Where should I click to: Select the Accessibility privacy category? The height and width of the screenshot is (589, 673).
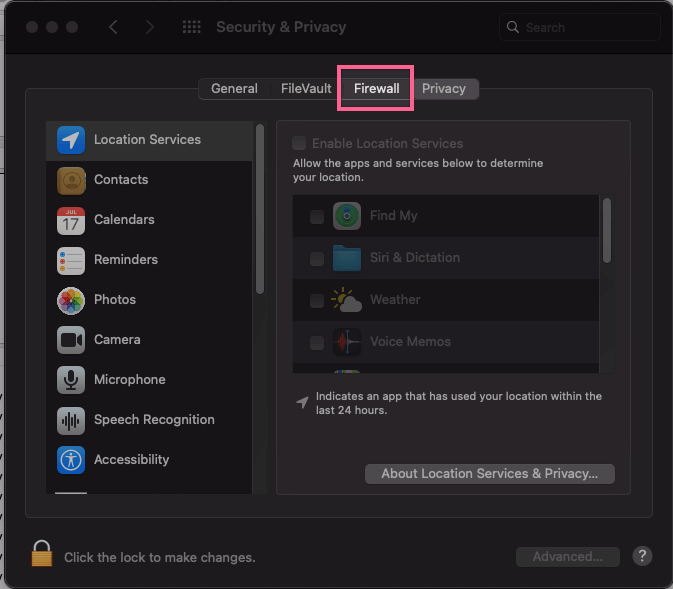click(x=149, y=460)
